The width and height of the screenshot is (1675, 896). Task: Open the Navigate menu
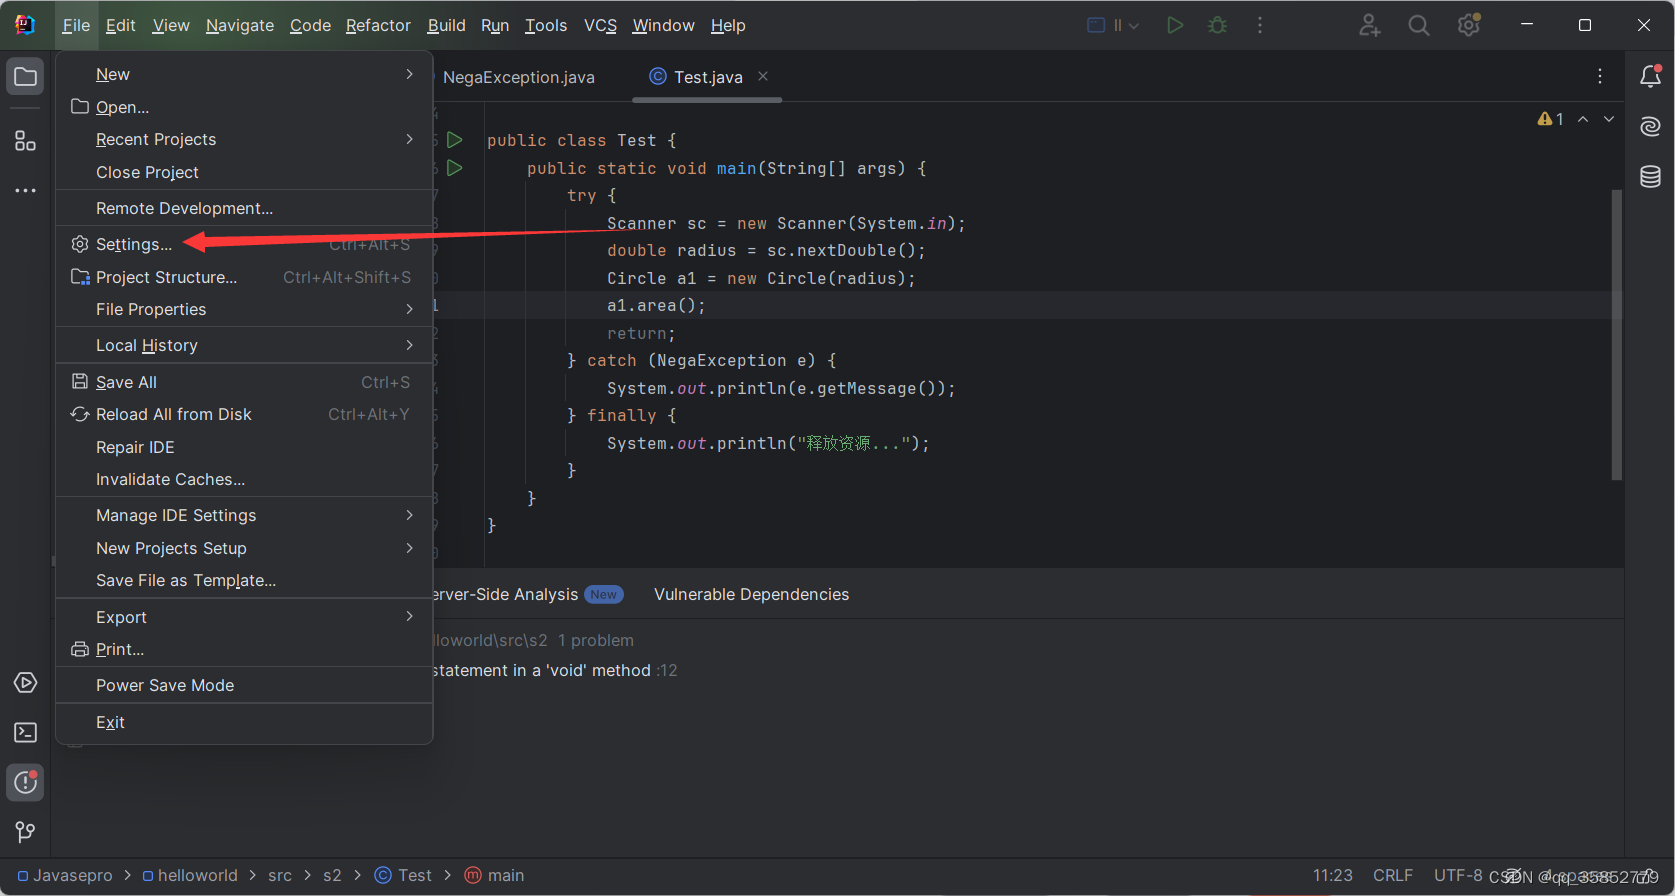point(240,25)
